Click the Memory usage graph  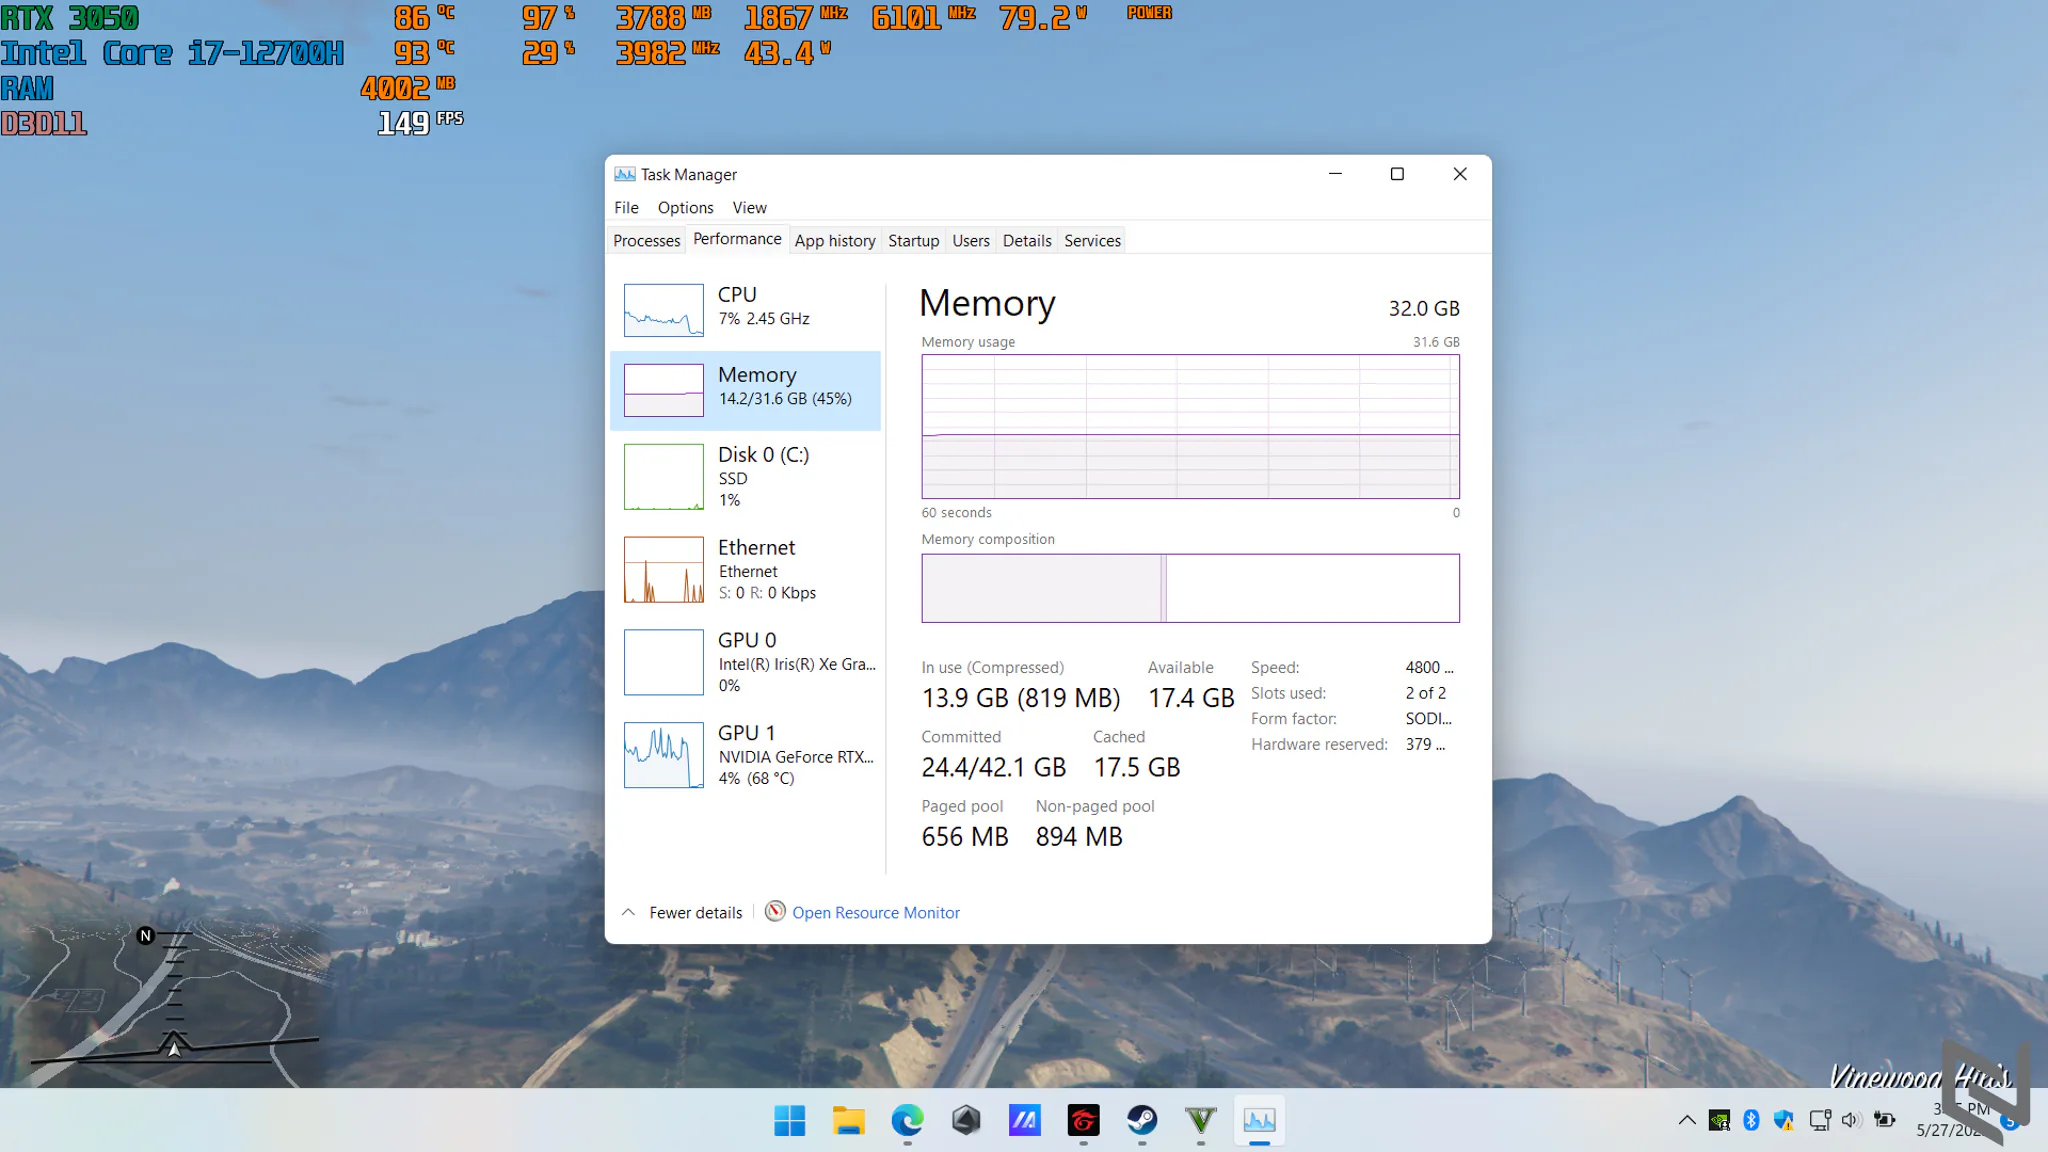(x=1190, y=426)
